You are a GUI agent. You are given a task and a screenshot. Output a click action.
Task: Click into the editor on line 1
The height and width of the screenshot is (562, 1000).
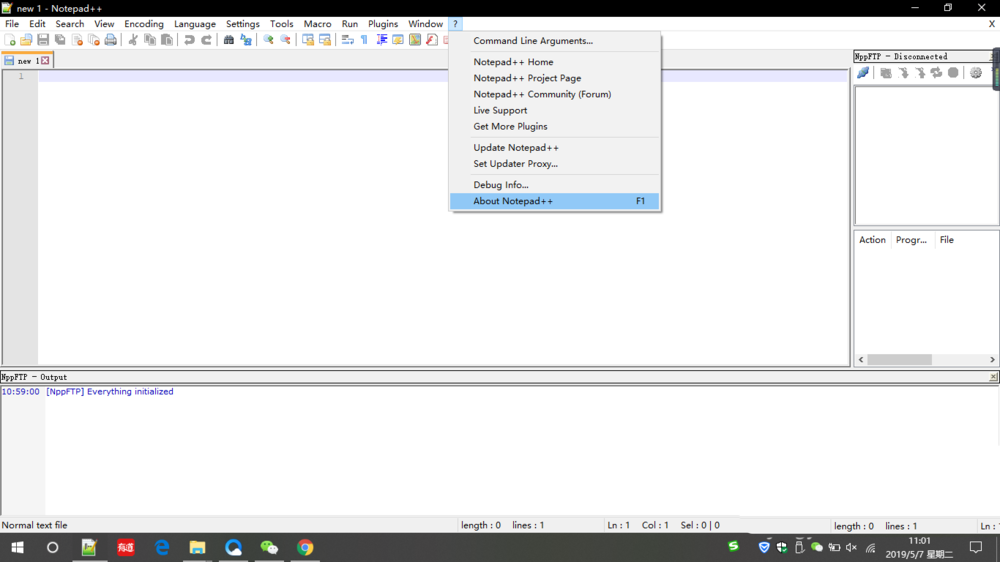point(443,77)
